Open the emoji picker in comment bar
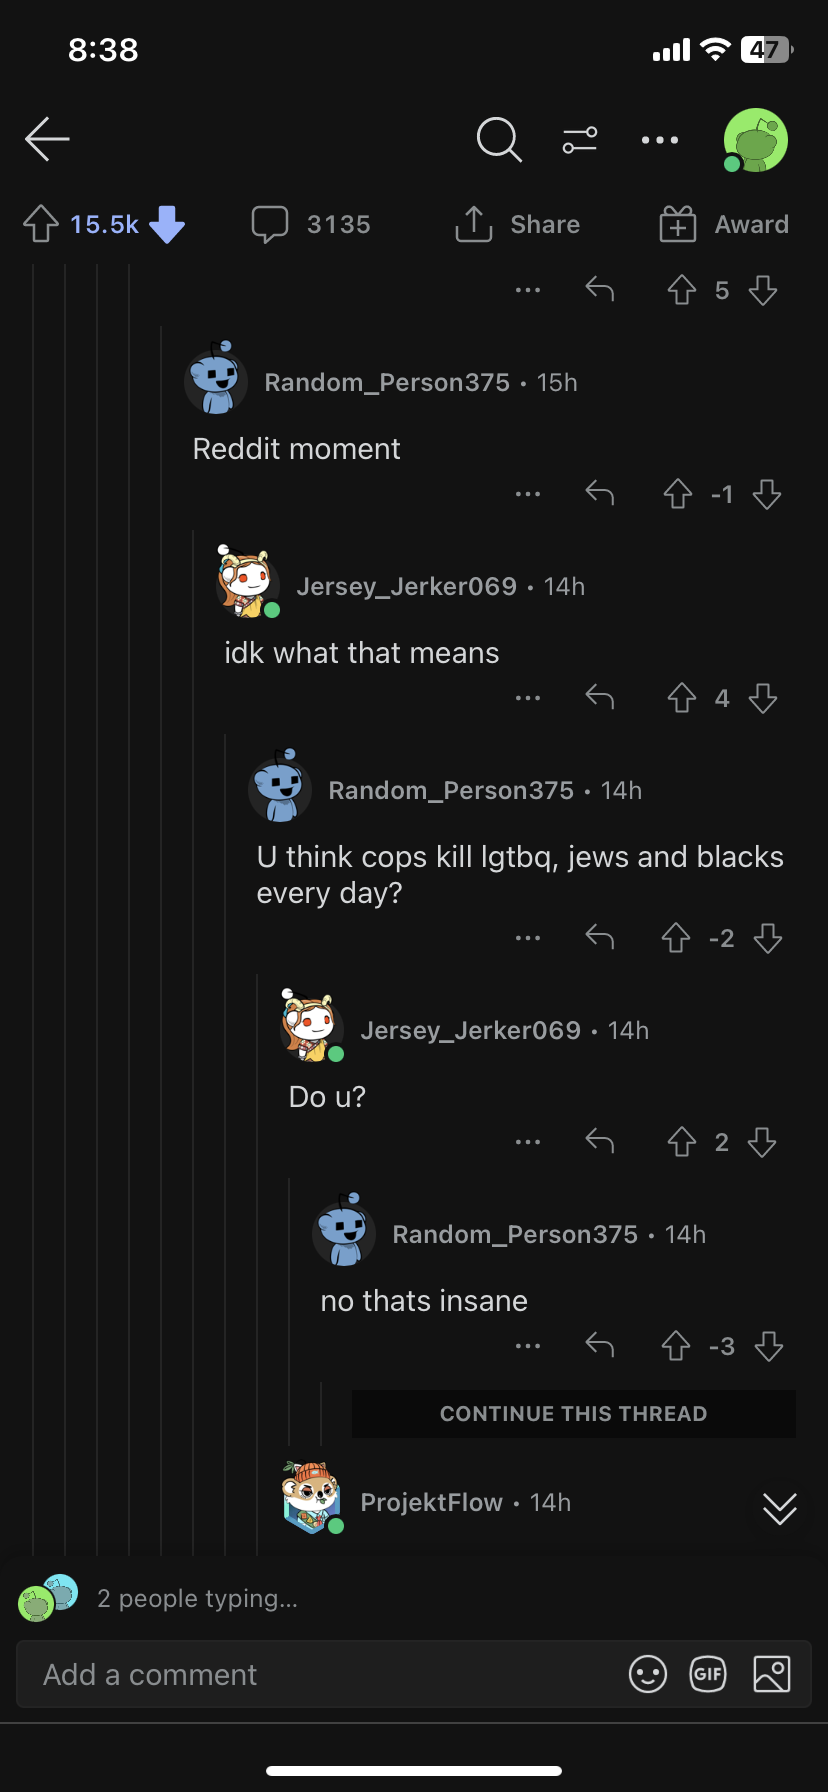 click(648, 1674)
